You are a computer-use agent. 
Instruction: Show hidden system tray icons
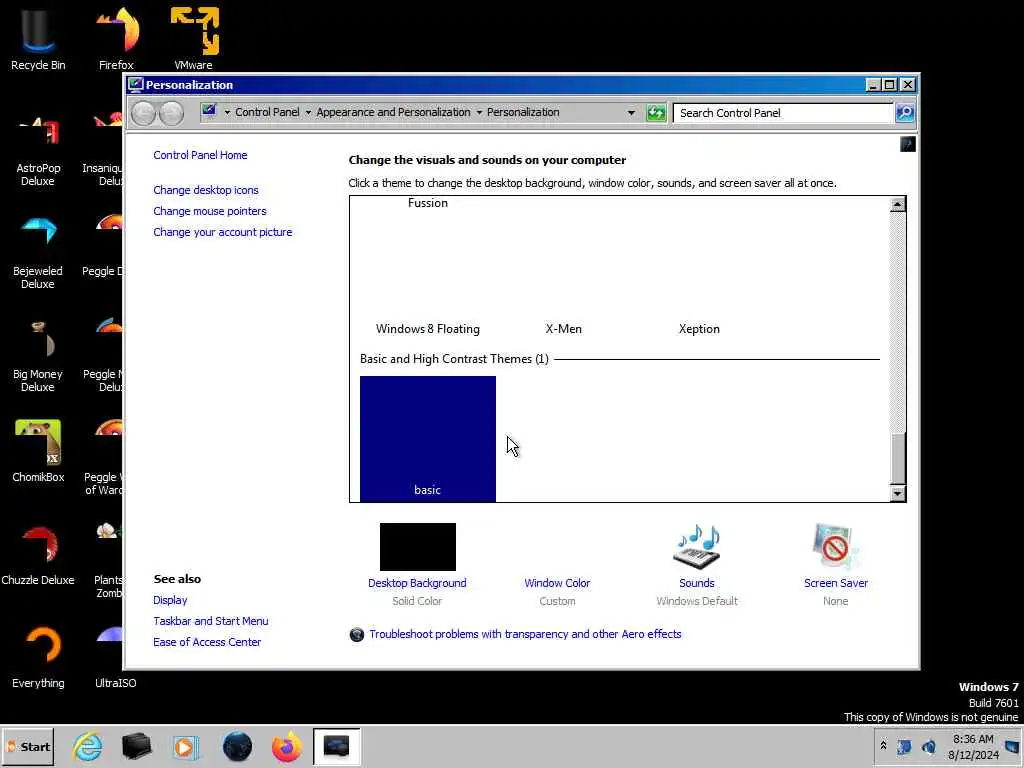(884, 746)
